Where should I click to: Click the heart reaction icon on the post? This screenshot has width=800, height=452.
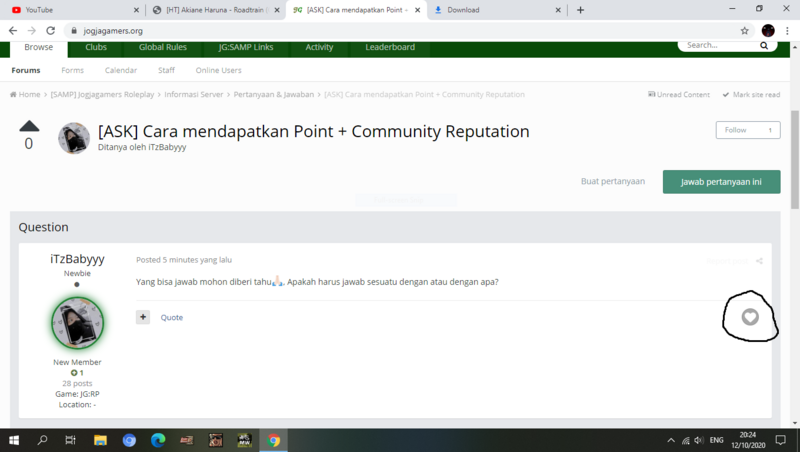click(749, 317)
